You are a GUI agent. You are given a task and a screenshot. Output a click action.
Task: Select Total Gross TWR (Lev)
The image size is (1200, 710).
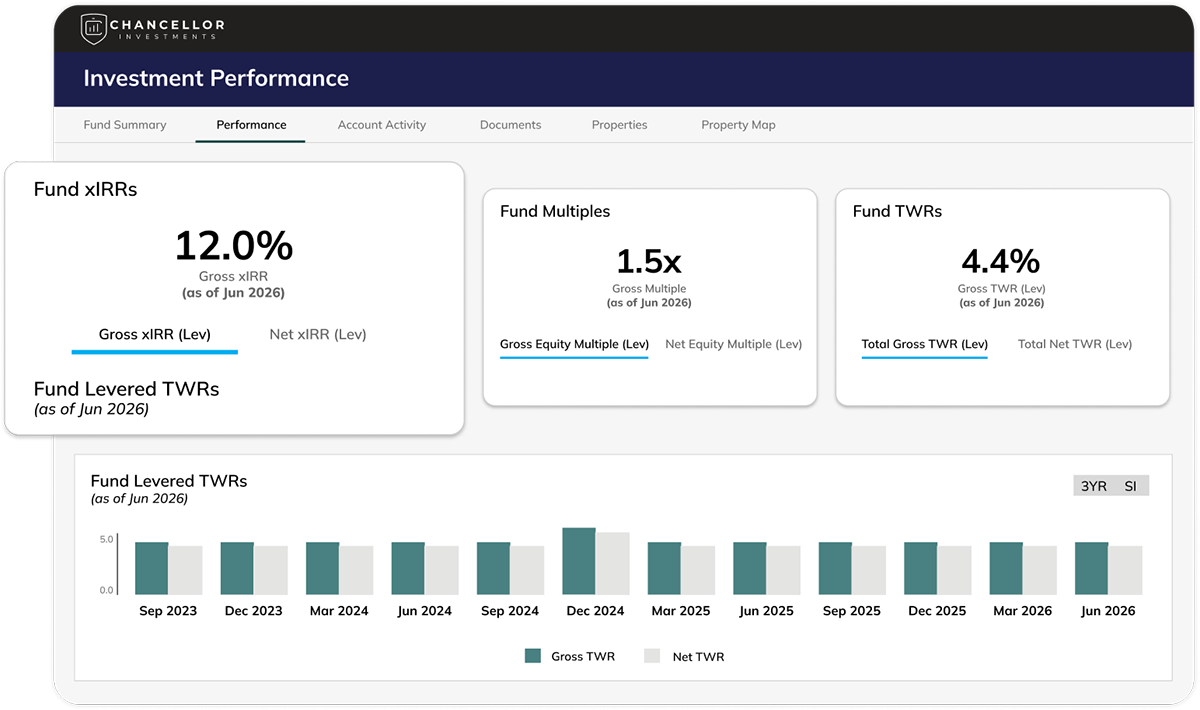pyautogui.click(x=924, y=344)
